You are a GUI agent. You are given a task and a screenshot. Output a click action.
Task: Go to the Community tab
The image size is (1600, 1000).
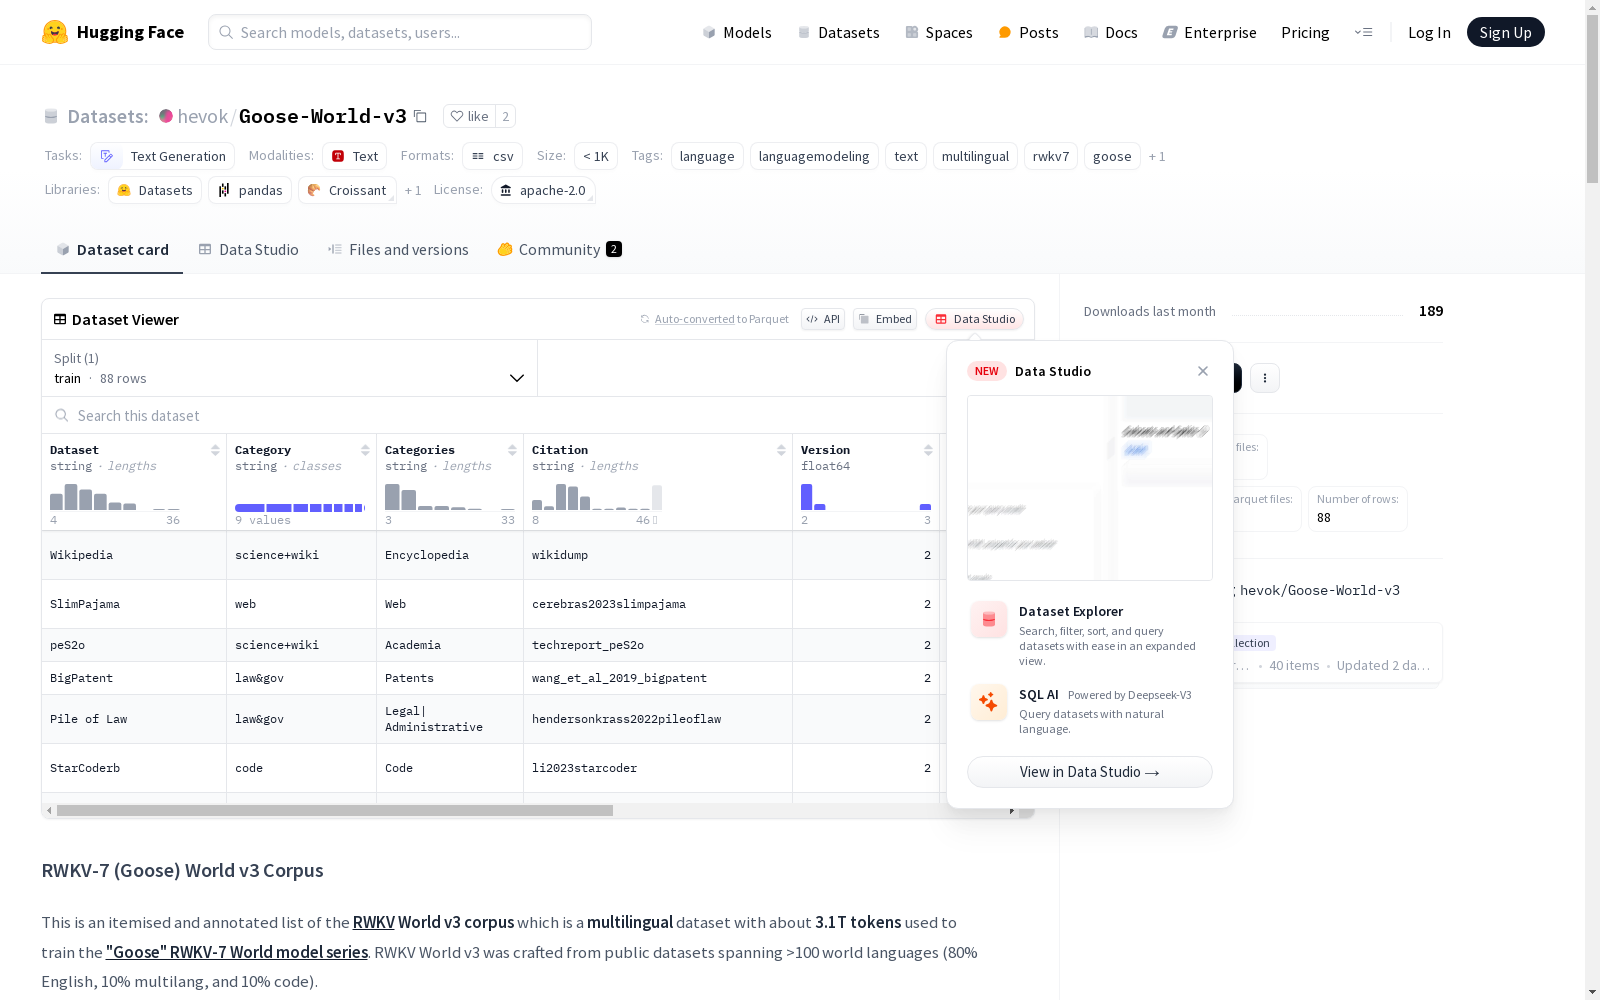click(559, 250)
